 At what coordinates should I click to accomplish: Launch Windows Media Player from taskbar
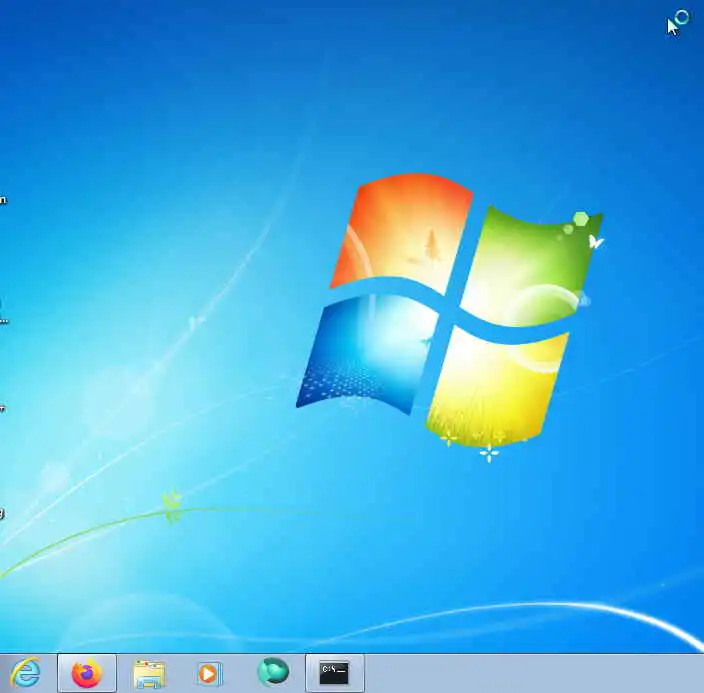coord(209,674)
